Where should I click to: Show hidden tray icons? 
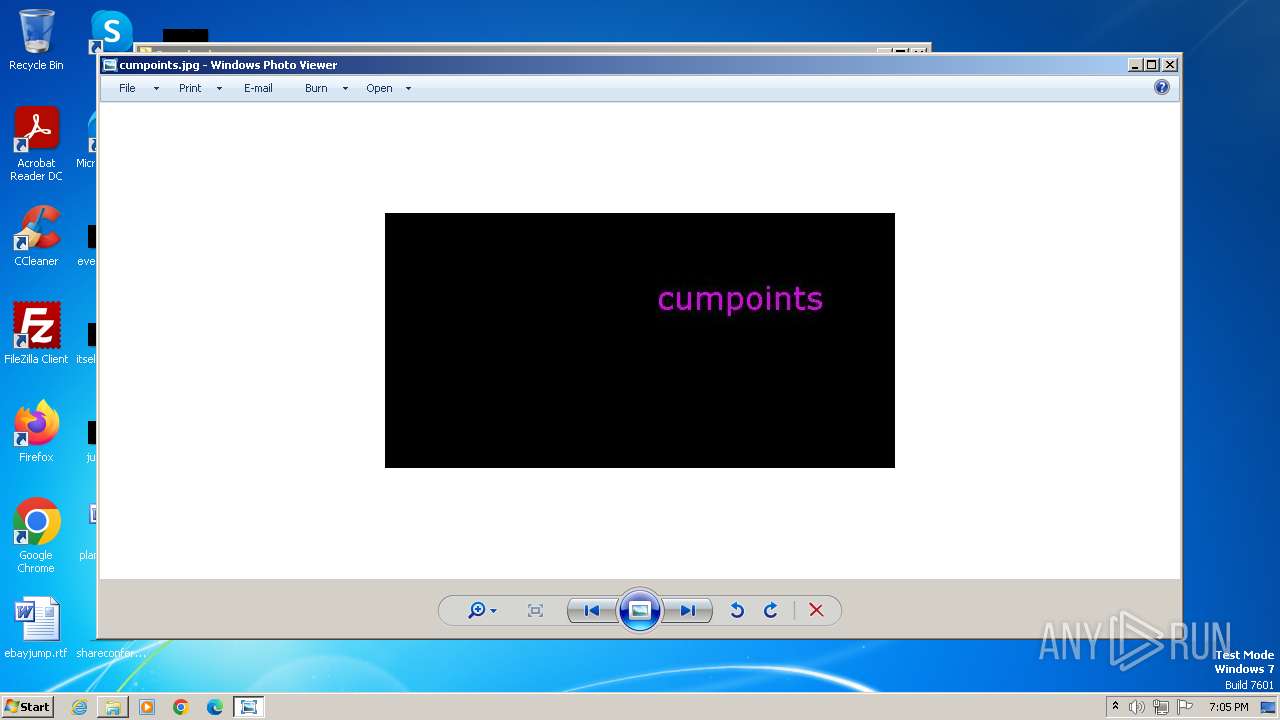(1115, 707)
